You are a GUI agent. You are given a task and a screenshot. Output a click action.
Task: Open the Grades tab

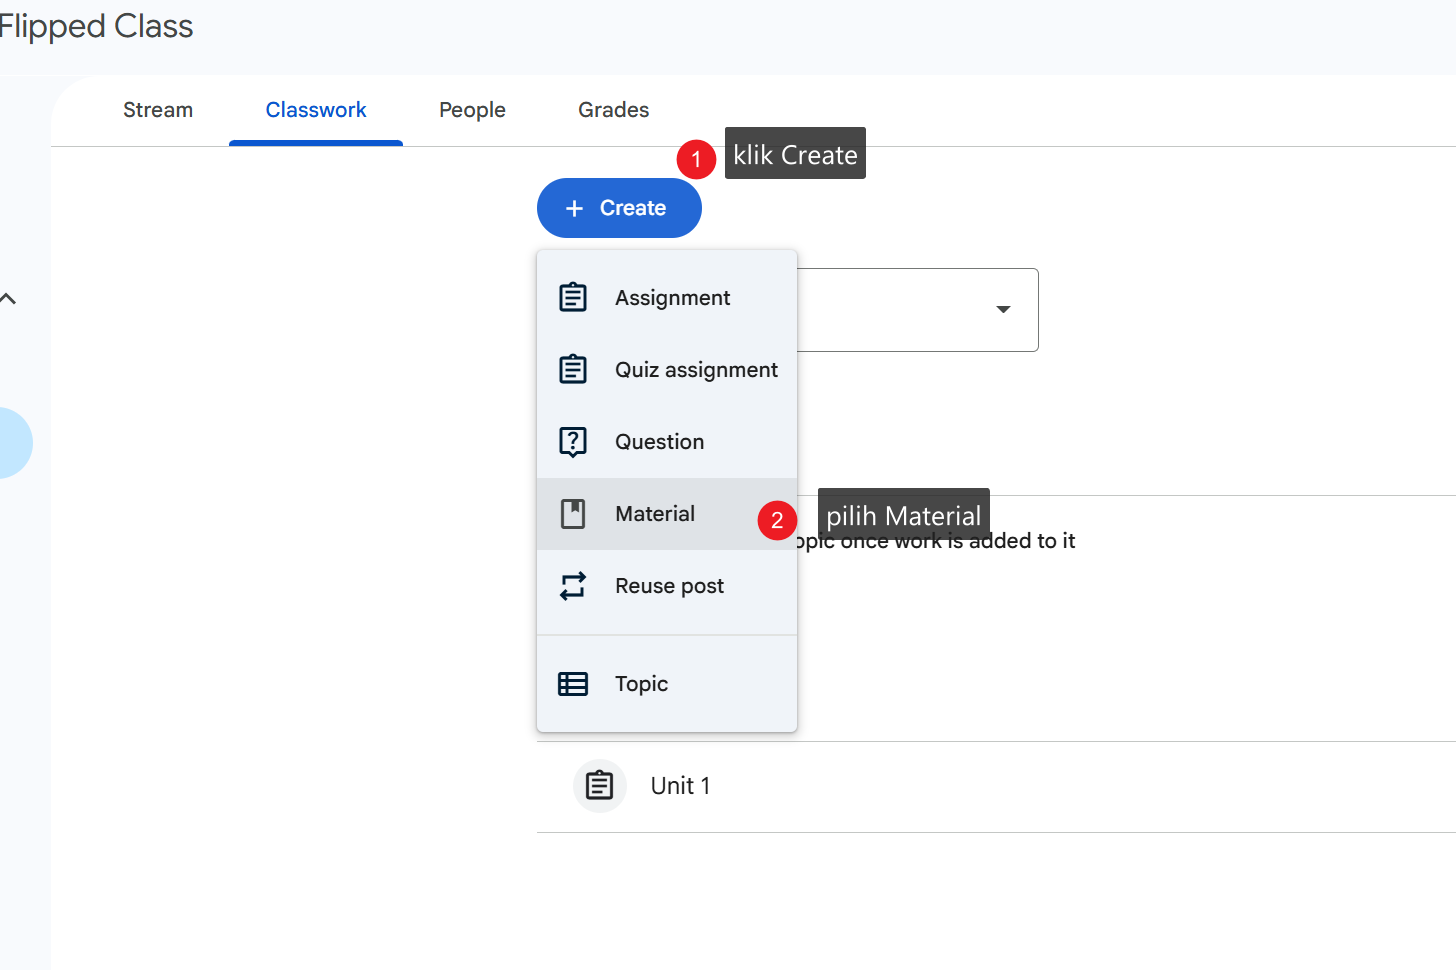pyautogui.click(x=614, y=110)
